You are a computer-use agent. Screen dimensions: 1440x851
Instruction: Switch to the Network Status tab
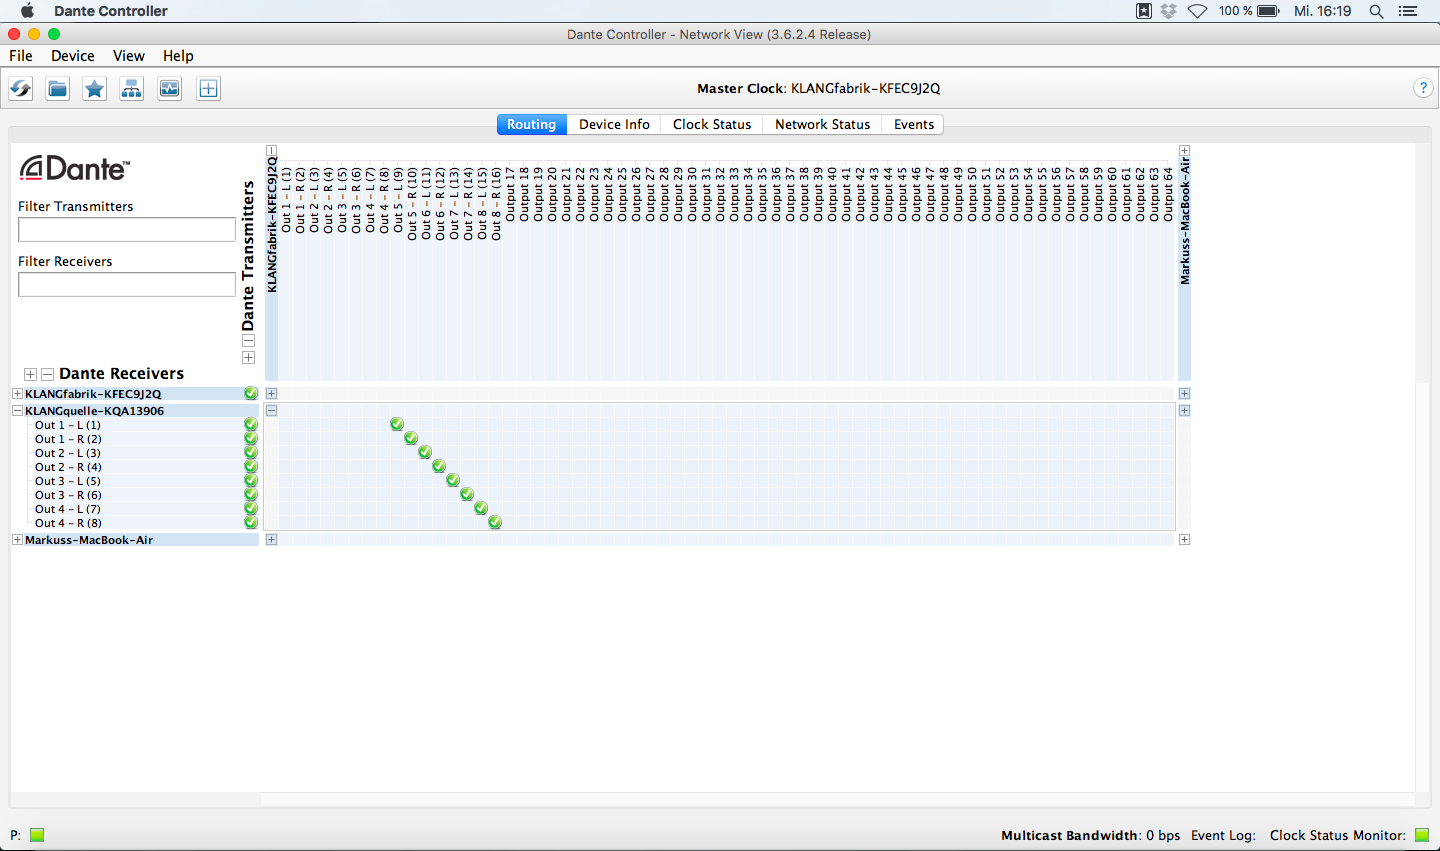(822, 124)
